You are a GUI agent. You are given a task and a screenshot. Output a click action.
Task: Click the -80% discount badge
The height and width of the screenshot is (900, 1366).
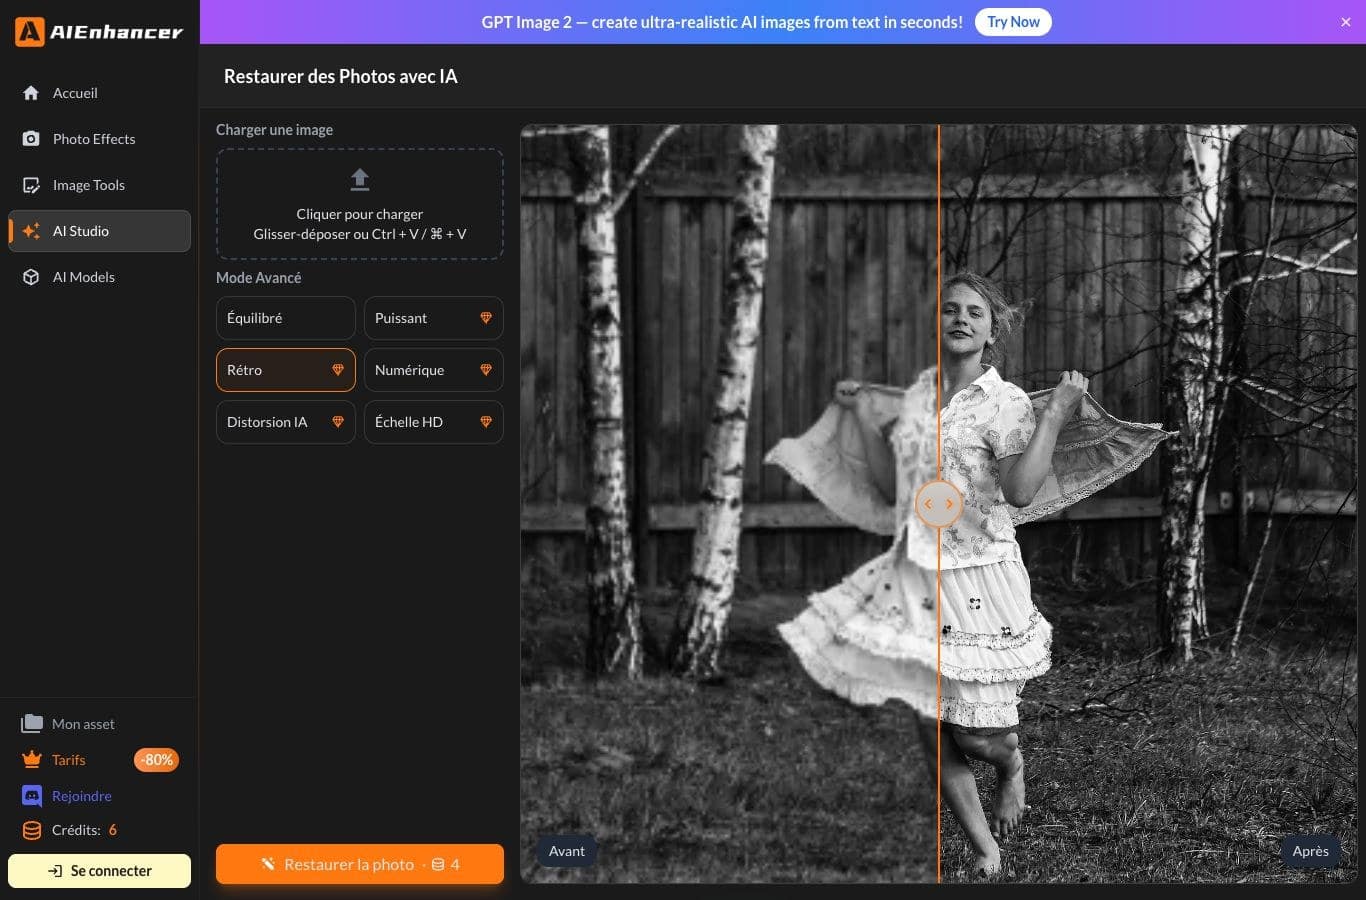[x=157, y=760]
